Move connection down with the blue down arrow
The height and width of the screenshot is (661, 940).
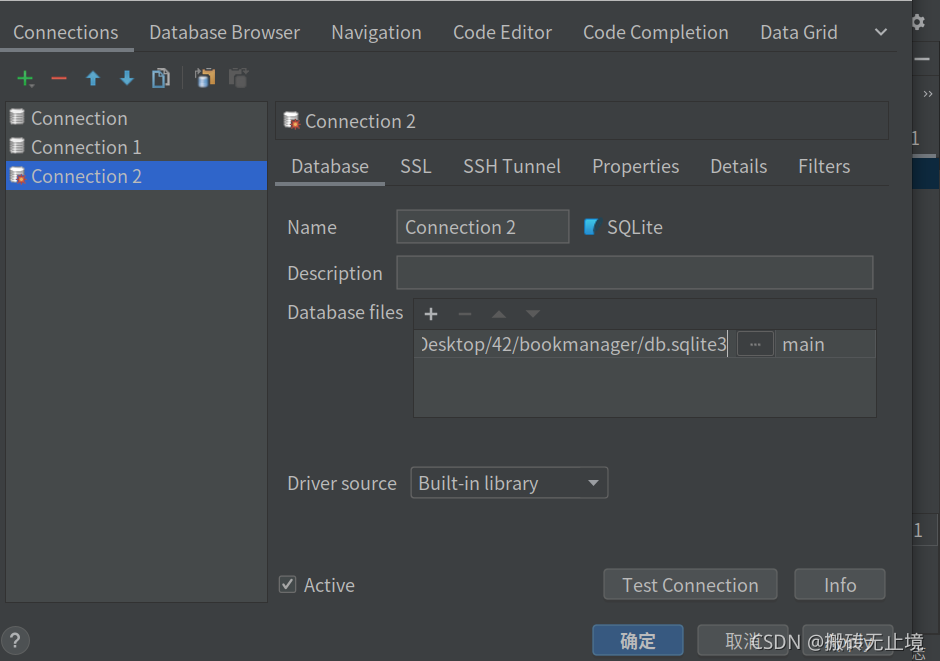tap(126, 78)
